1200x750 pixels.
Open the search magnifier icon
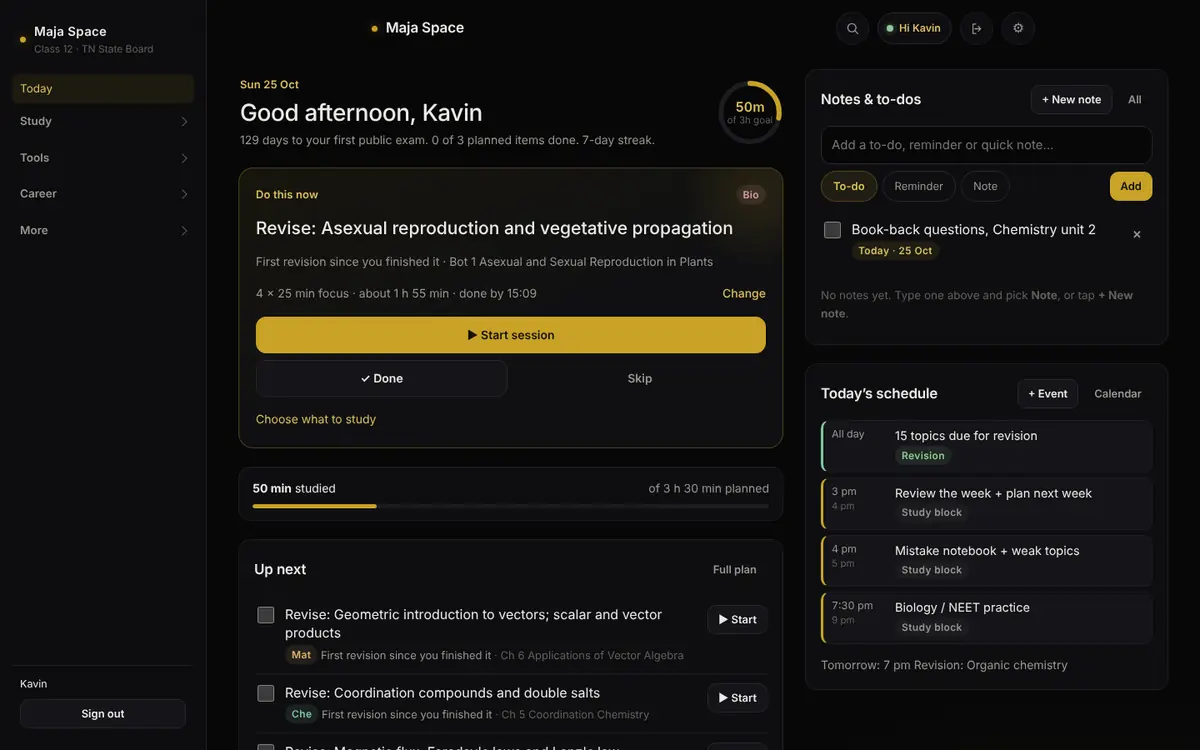[x=852, y=28]
